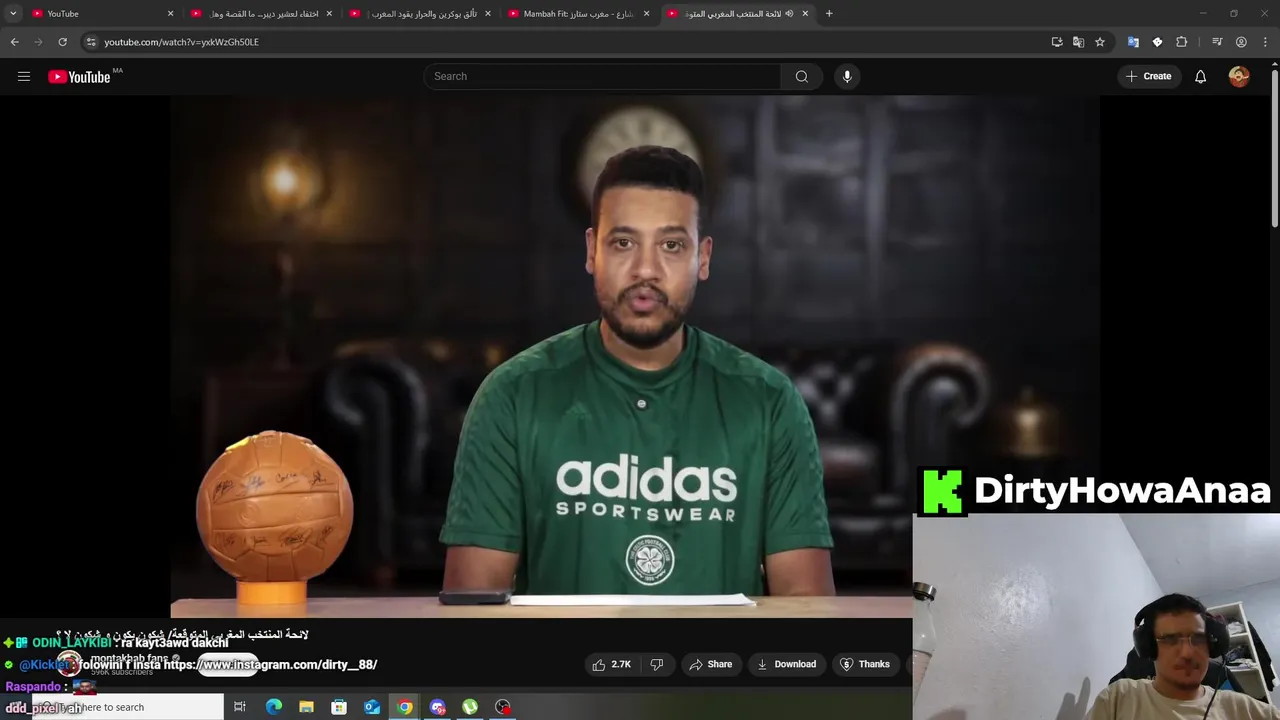This screenshot has width=1280, height=720.
Task: Select the active 'لائحة المنتخب المغربي' tab
Action: (737, 14)
